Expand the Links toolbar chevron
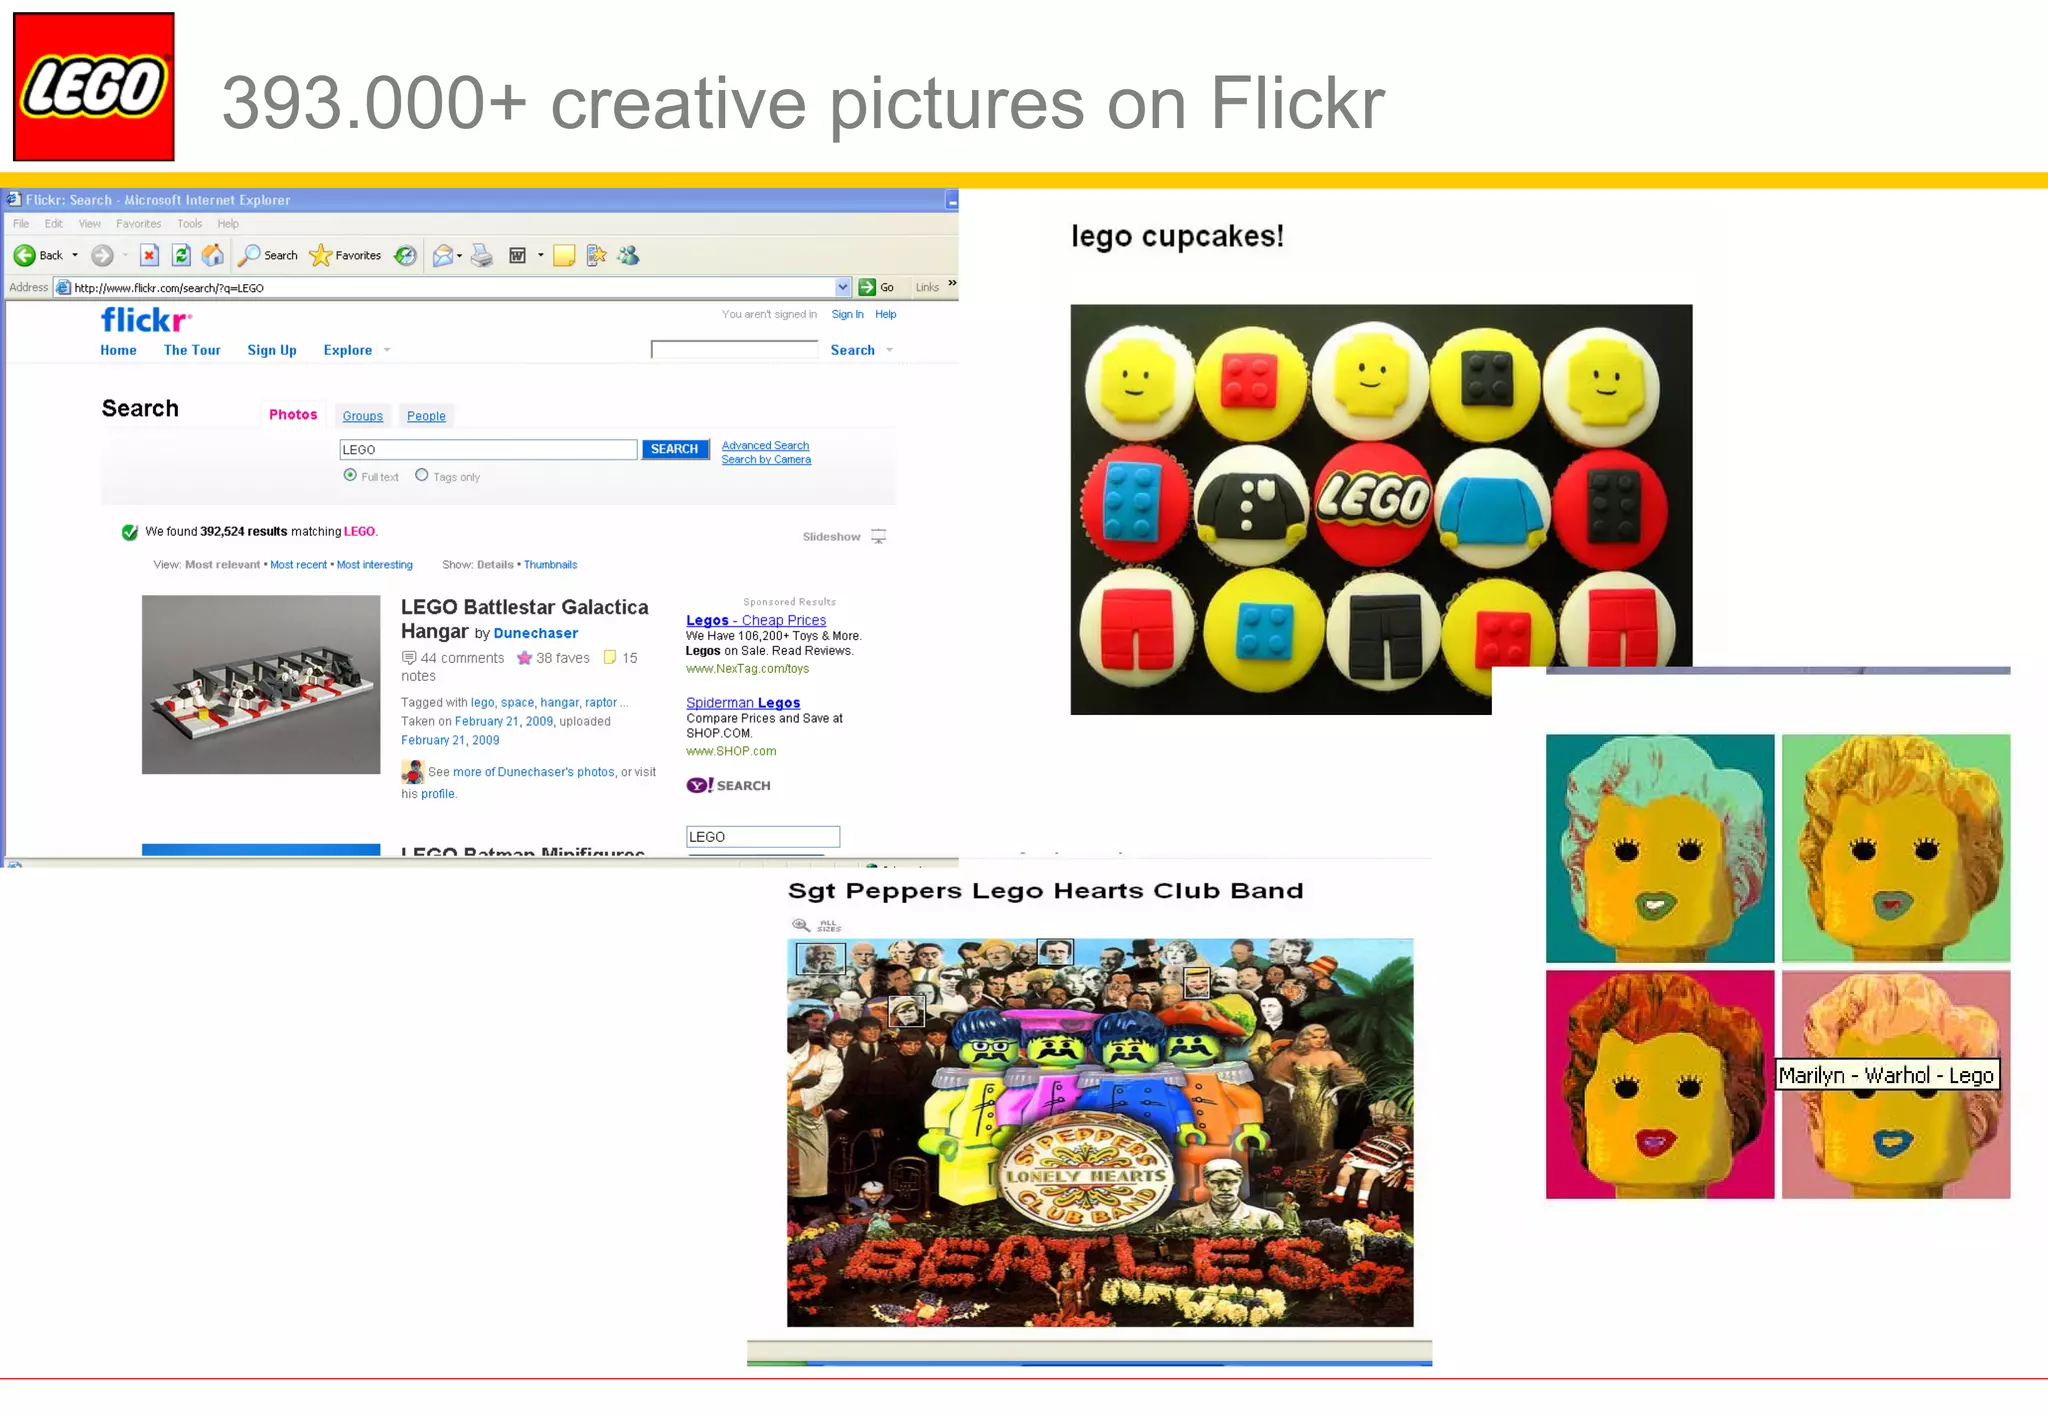 [952, 283]
